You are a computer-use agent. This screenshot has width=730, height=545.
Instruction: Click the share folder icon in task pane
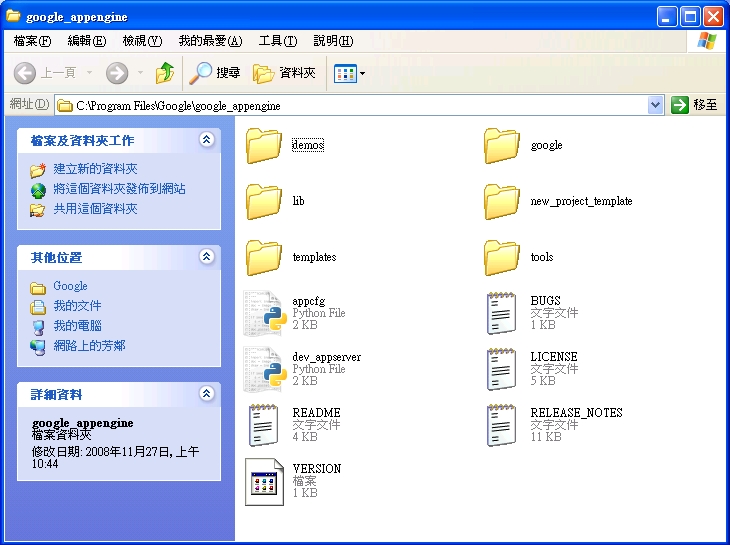[x=38, y=210]
